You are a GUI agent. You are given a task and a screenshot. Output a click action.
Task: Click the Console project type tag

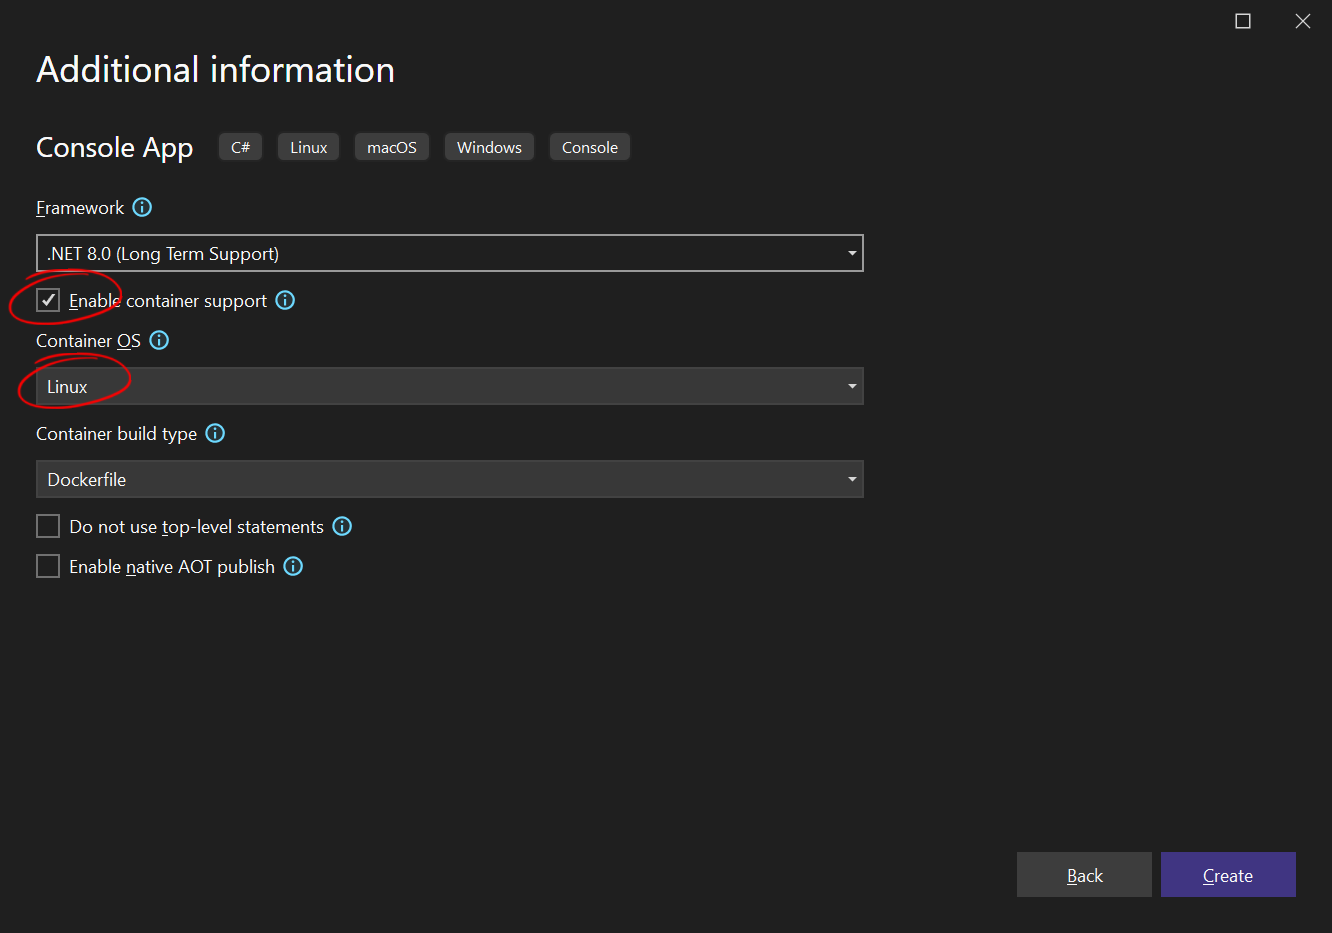pos(589,147)
